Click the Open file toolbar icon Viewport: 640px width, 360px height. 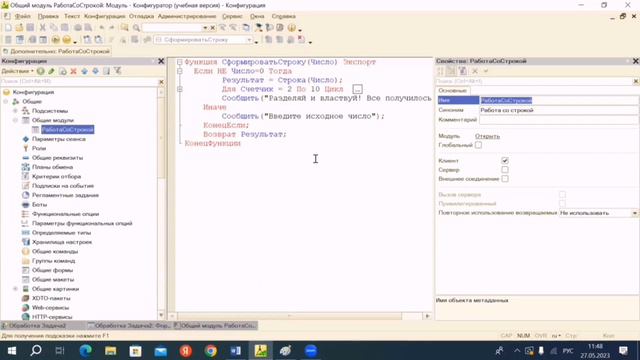[19, 27]
